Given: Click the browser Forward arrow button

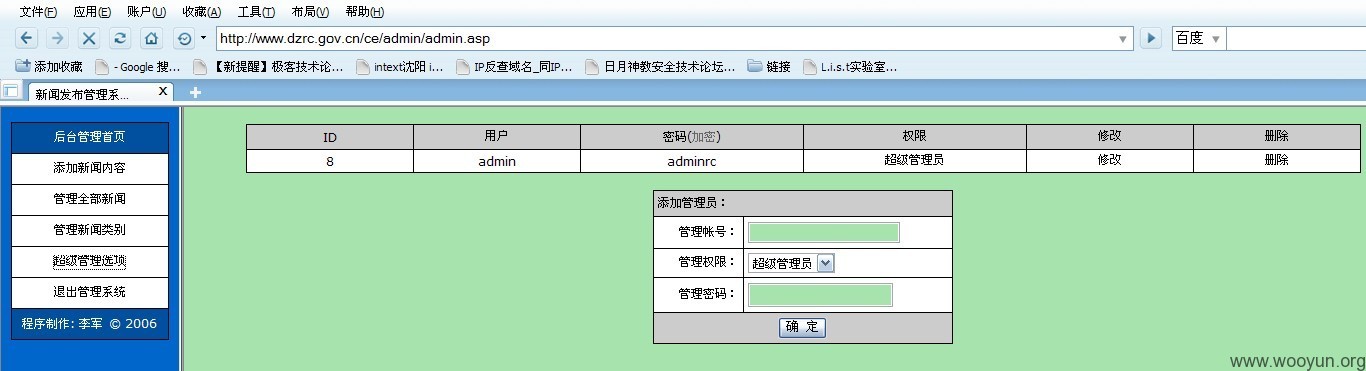Looking at the screenshot, I should [x=58, y=38].
